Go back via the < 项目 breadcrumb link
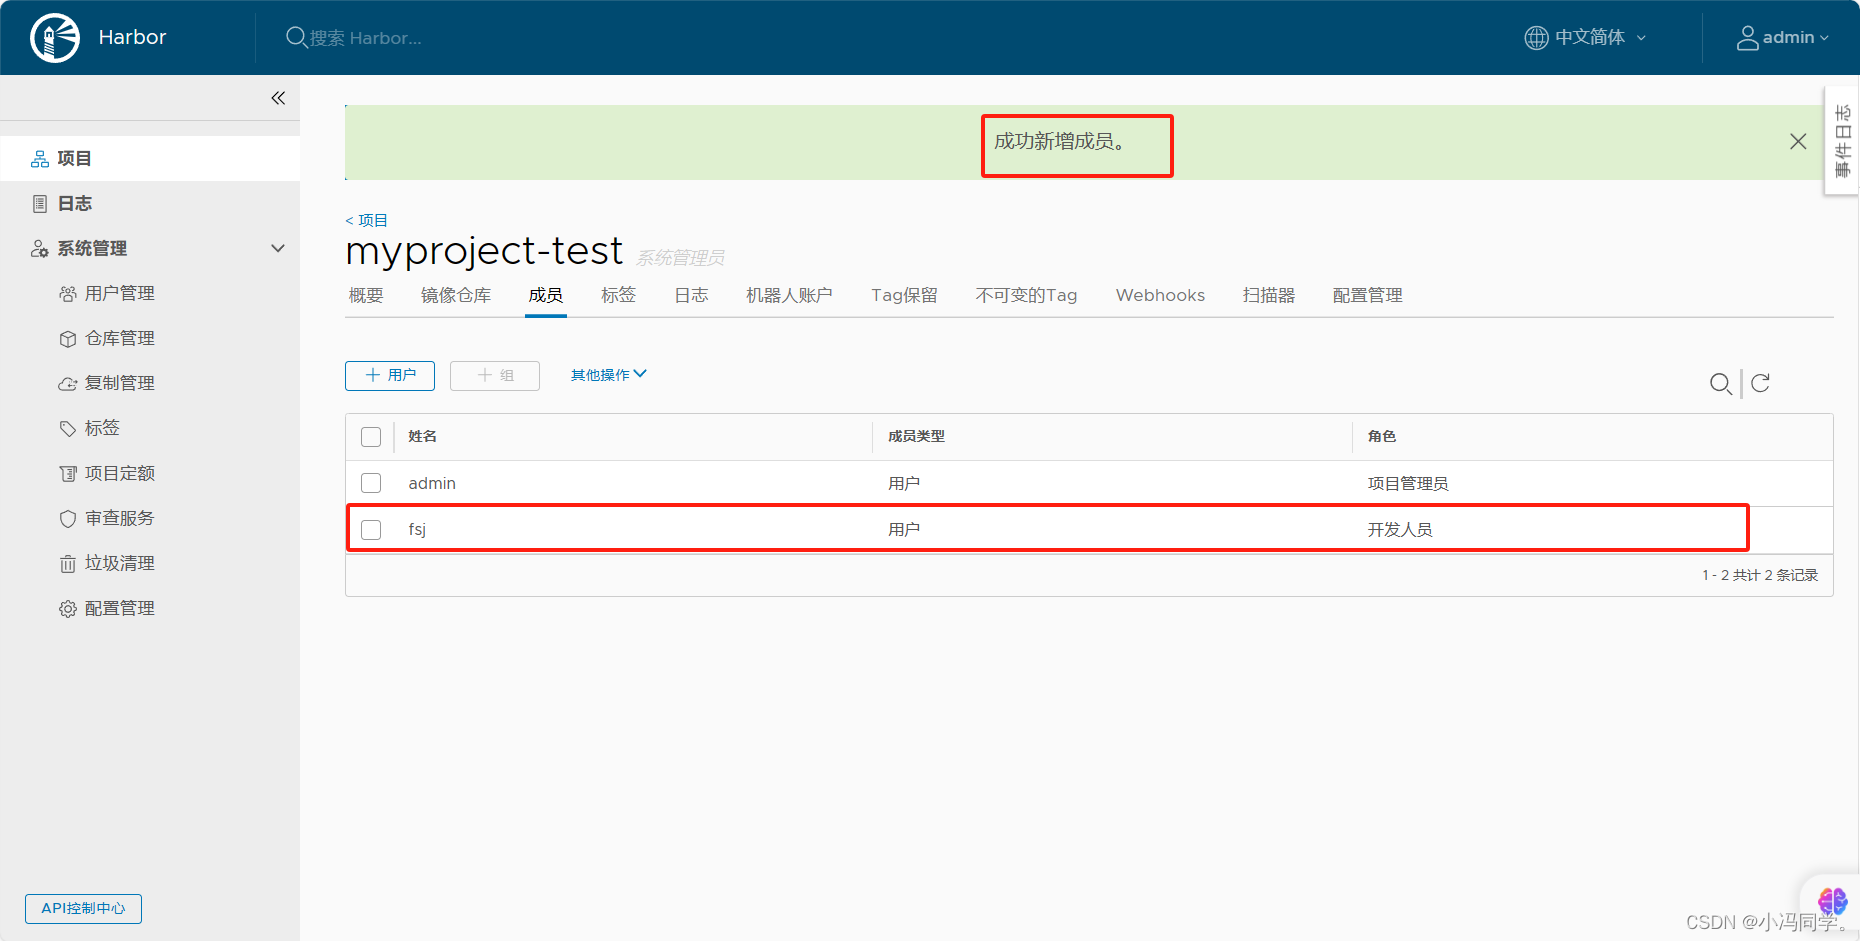1860x941 pixels. click(366, 220)
